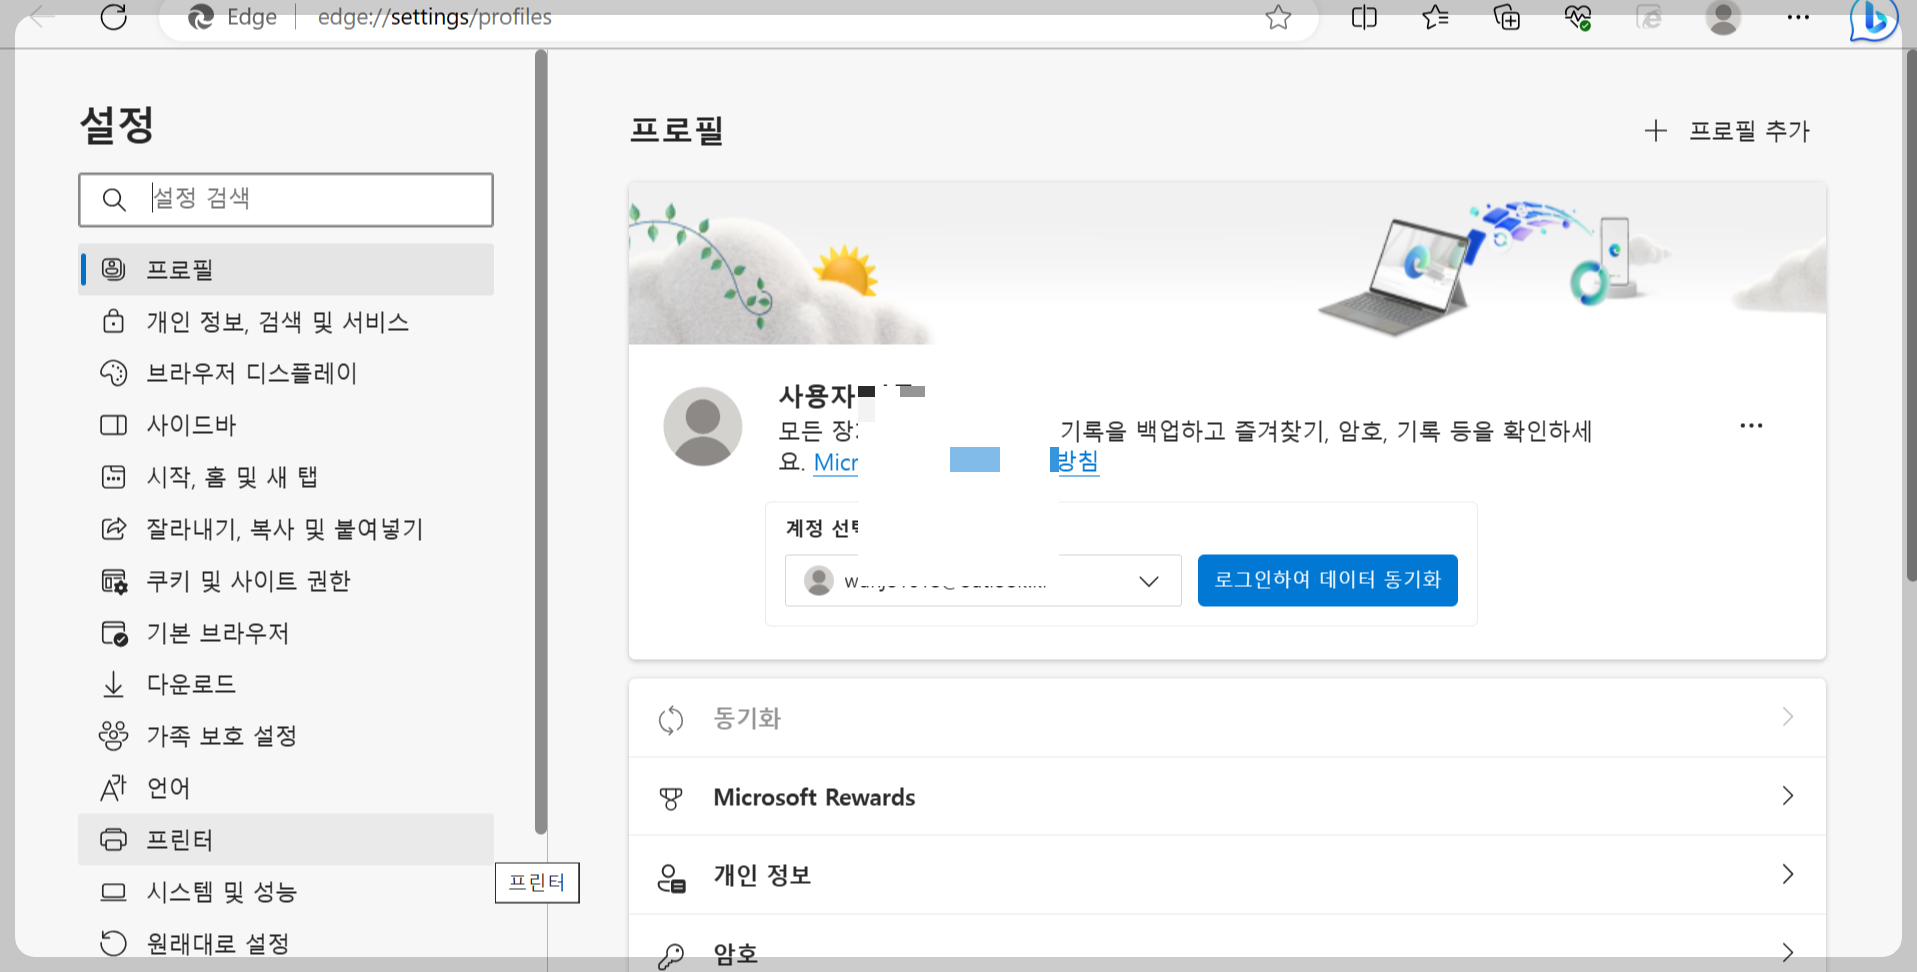Screen dimensions: 1917x972
Task: Click the search magnifier icon in settings
Action: [114, 199]
